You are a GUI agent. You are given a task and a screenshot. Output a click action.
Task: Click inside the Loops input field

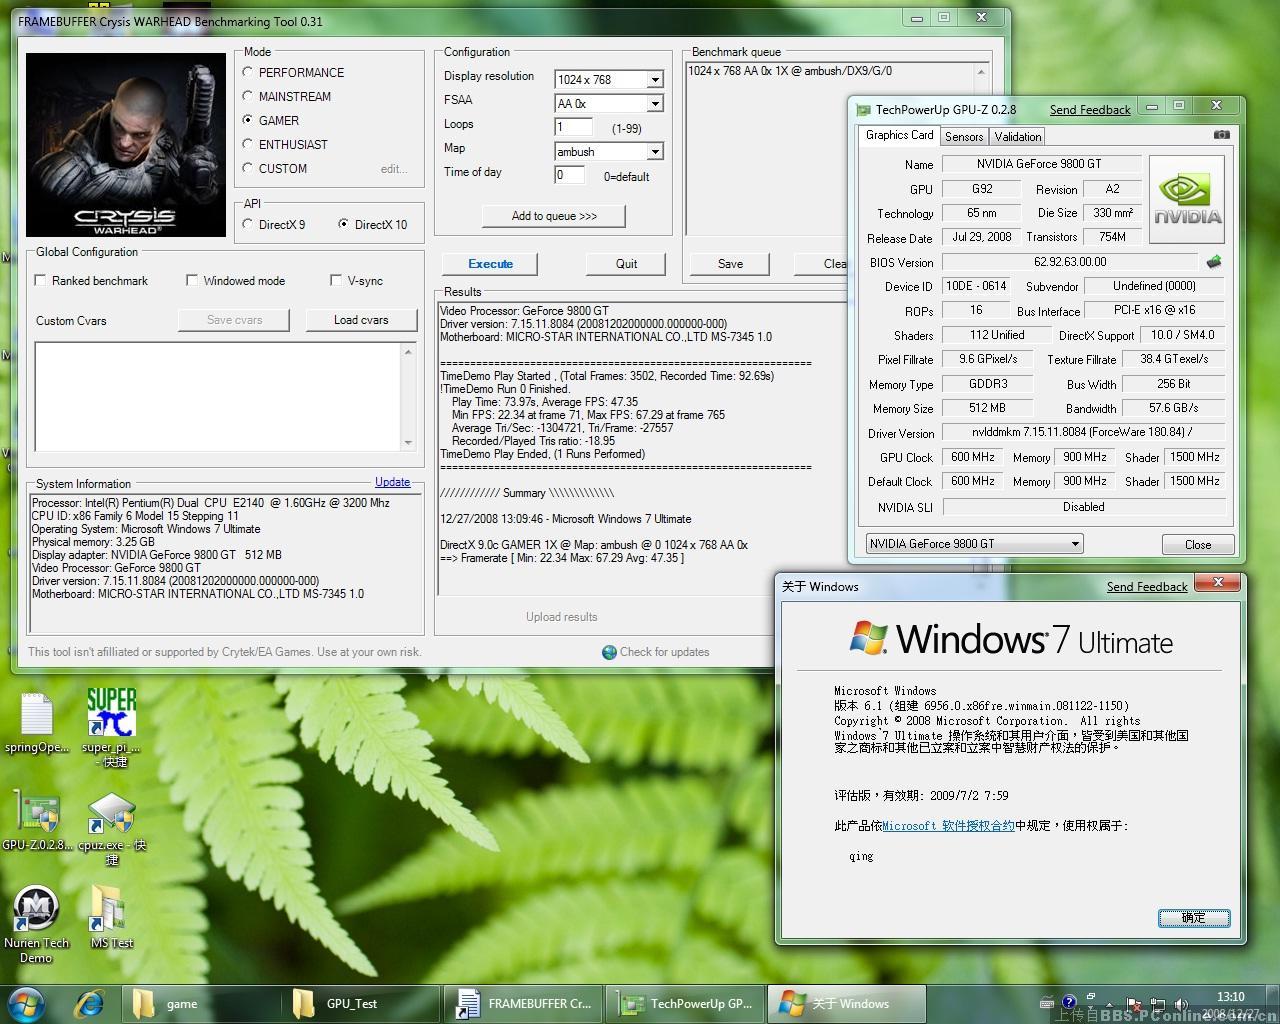[573, 127]
